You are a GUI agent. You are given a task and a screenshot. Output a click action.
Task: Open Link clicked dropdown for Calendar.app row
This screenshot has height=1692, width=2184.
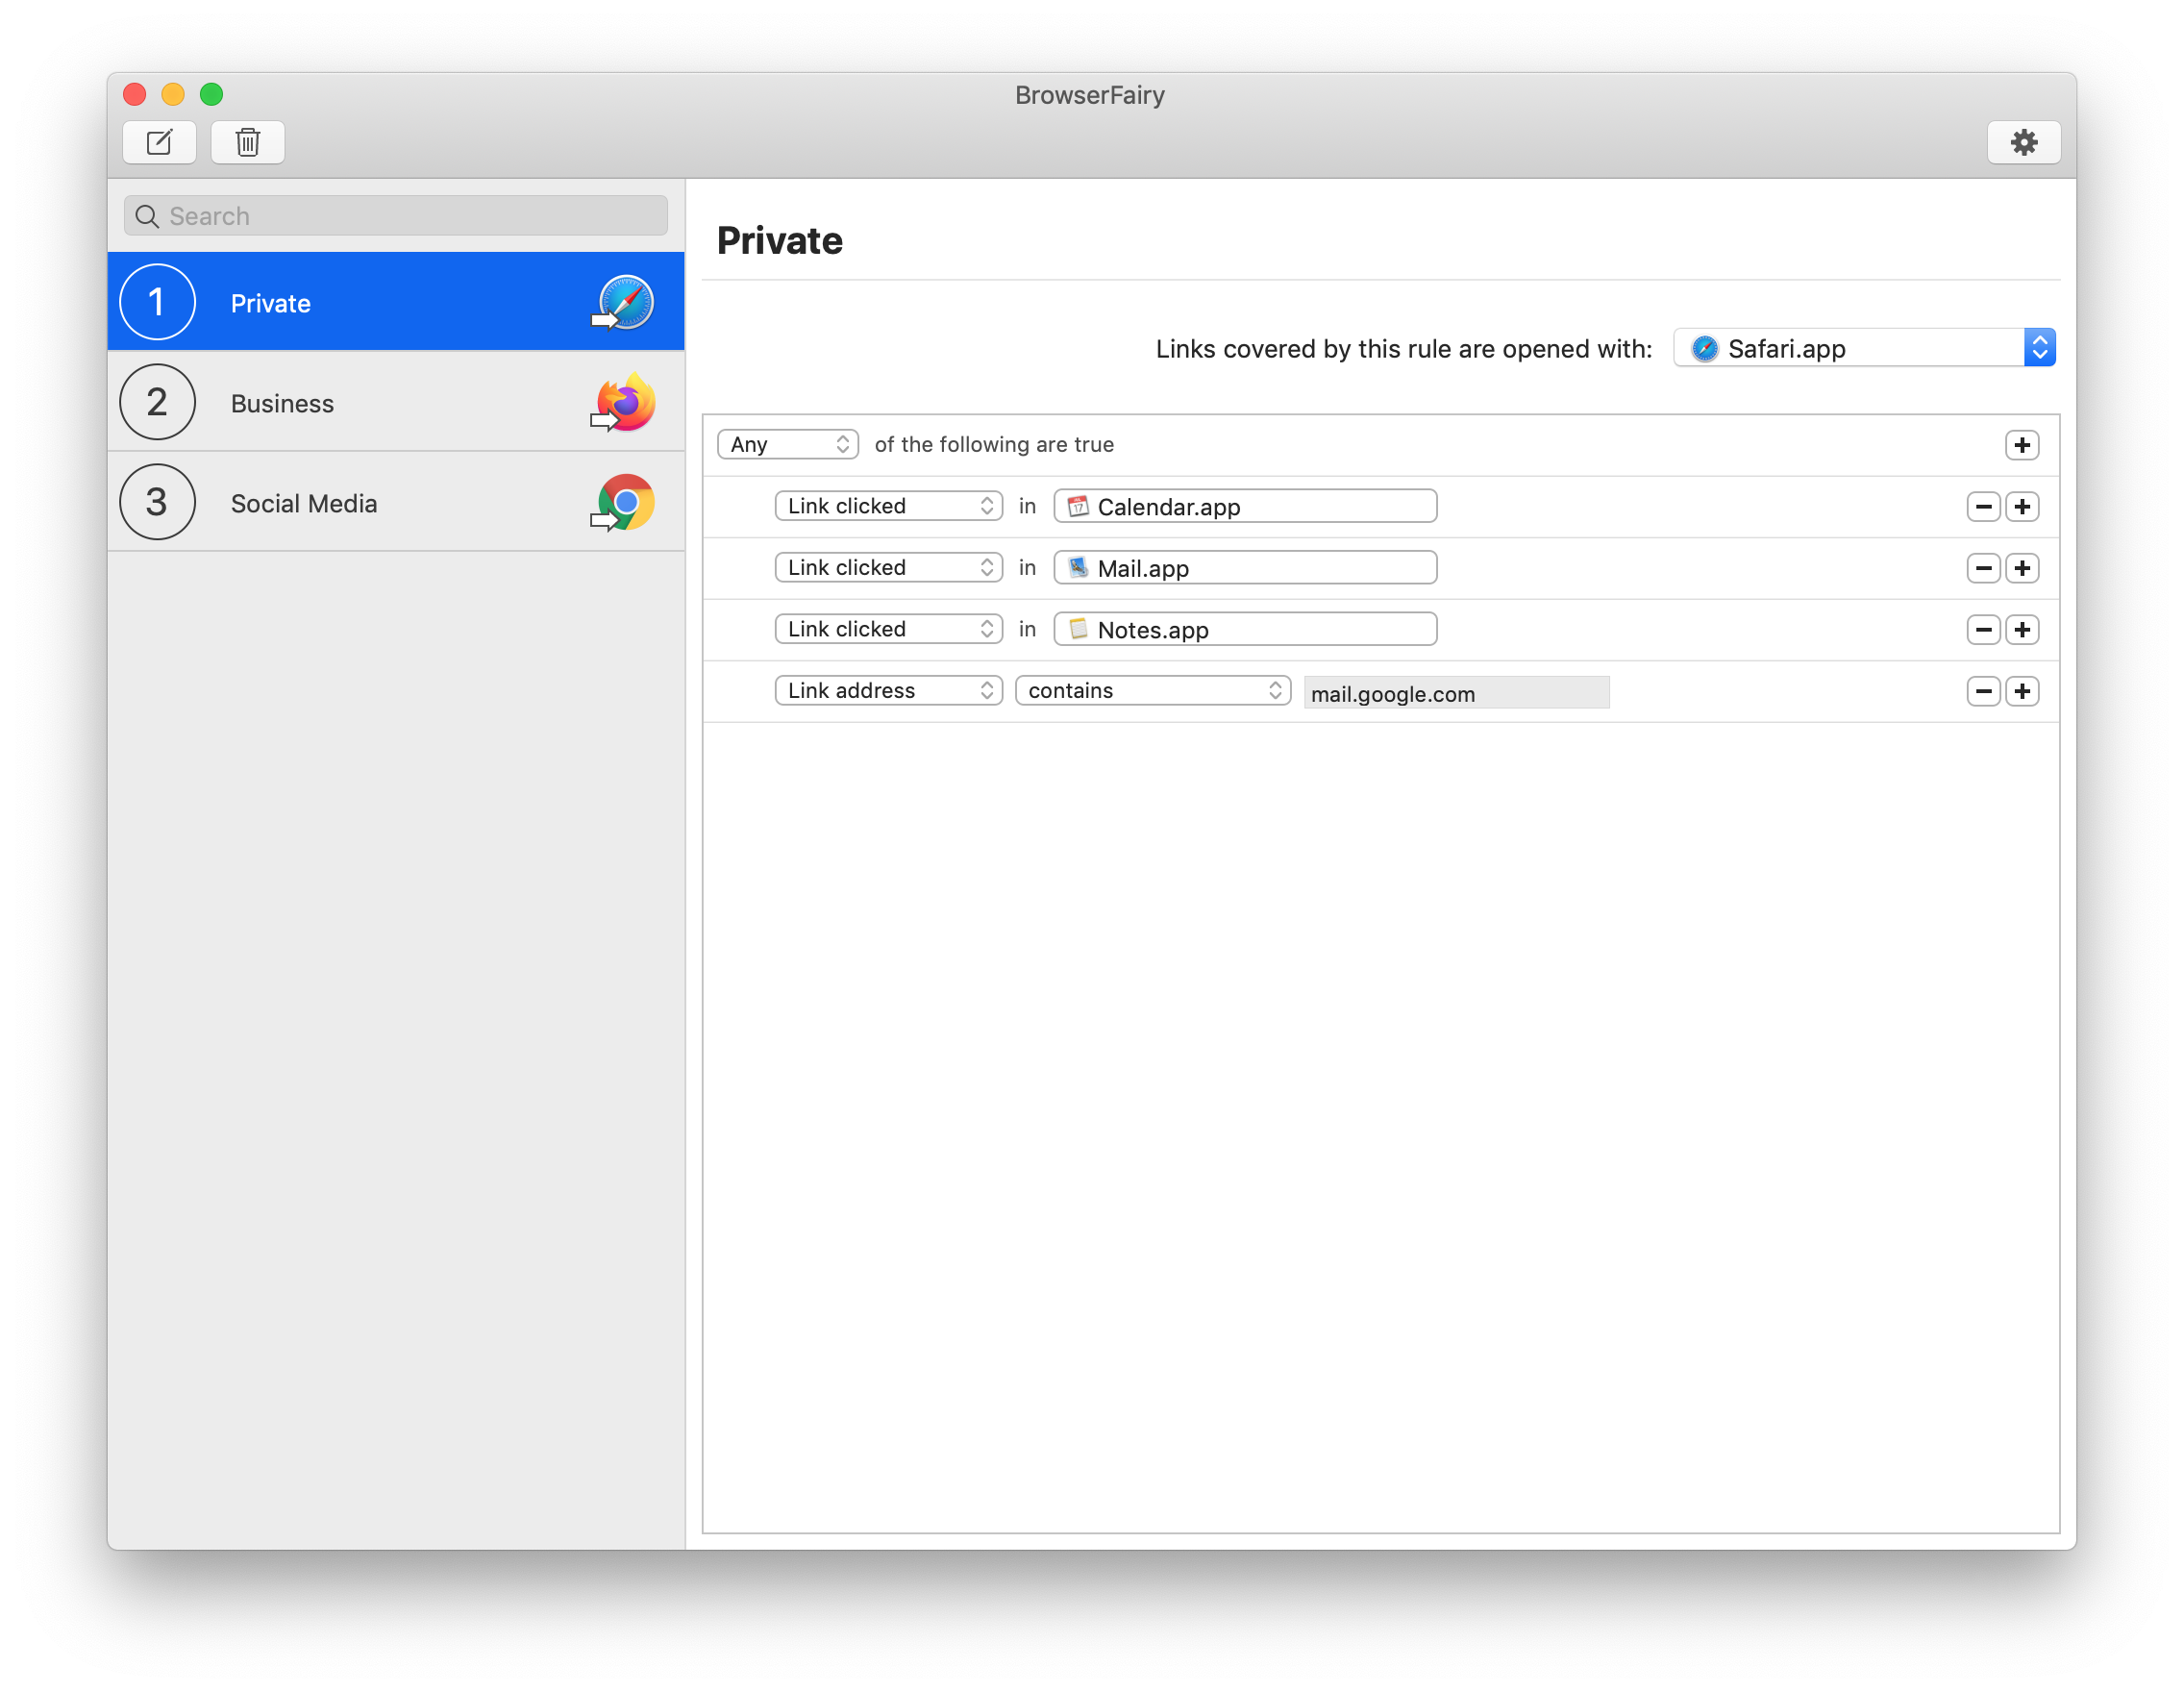[888, 506]
